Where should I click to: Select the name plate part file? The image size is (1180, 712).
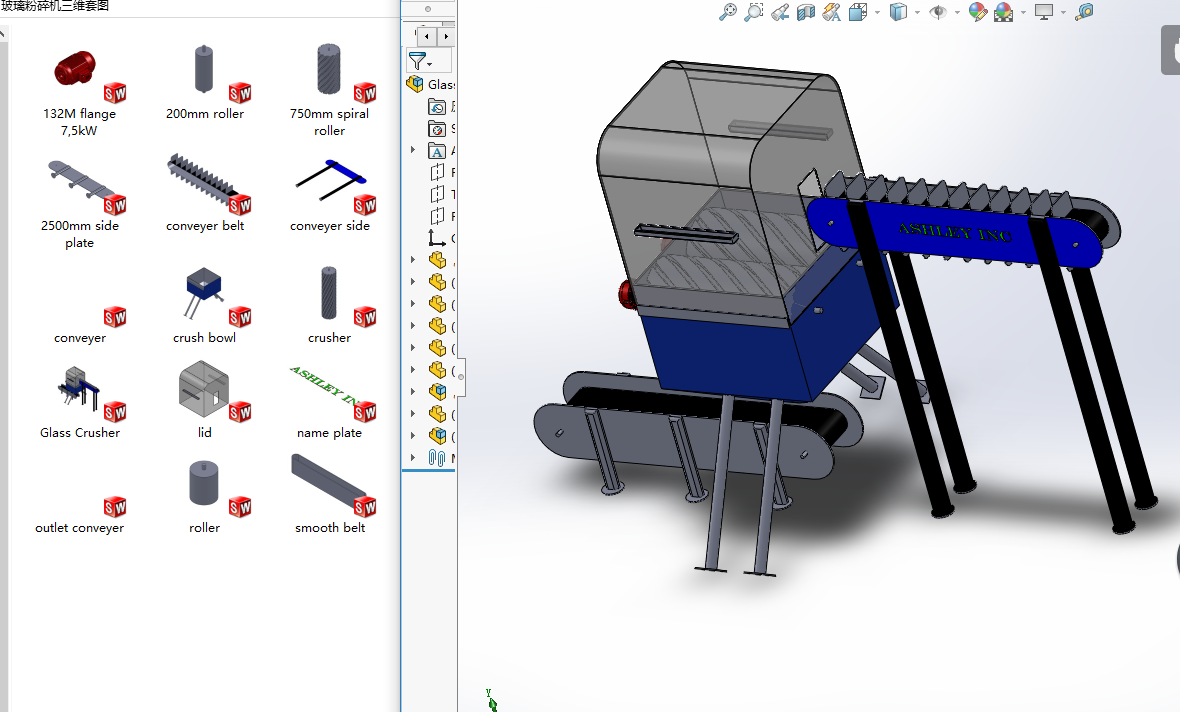coord(330,402)
